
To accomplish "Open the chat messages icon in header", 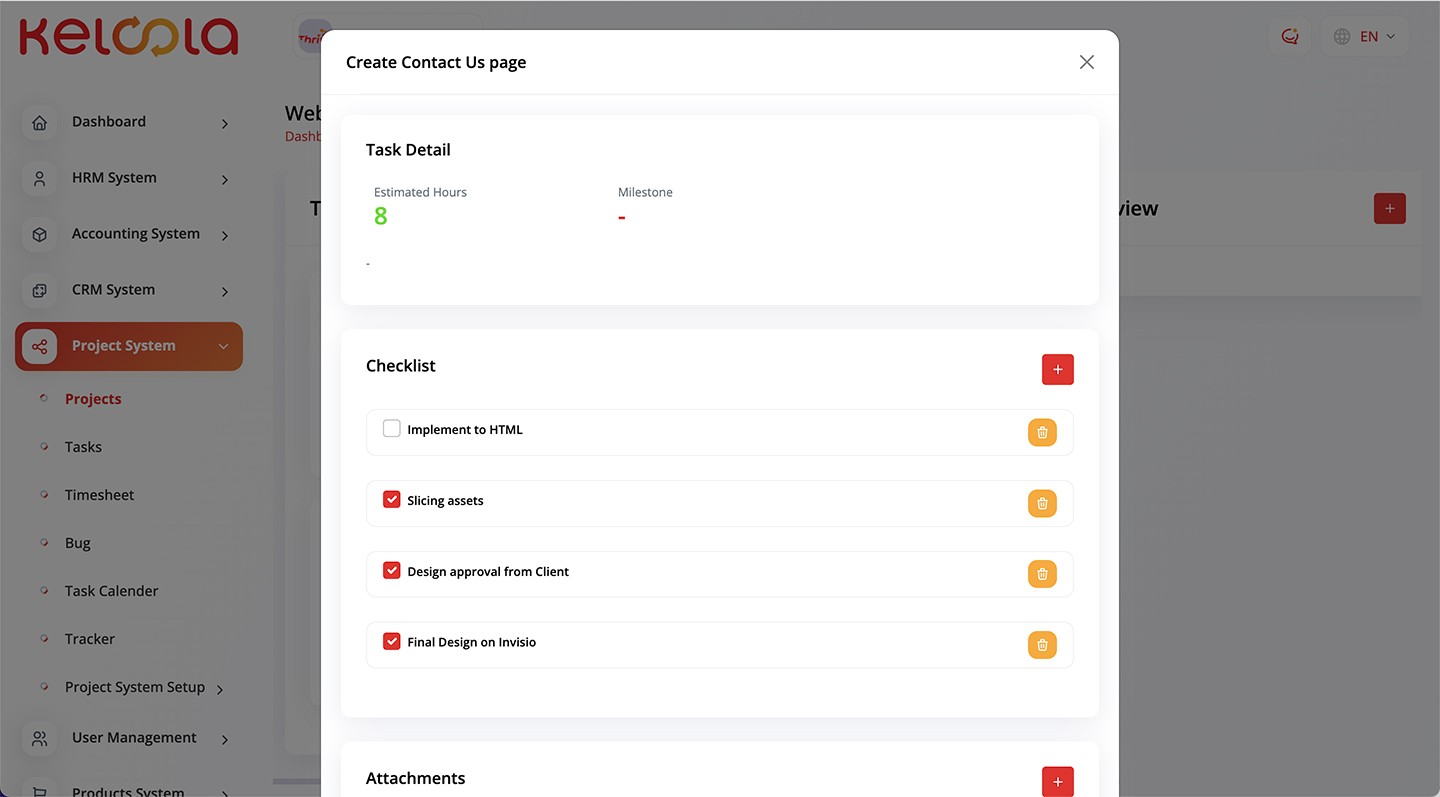I will tap(1289, 37).
